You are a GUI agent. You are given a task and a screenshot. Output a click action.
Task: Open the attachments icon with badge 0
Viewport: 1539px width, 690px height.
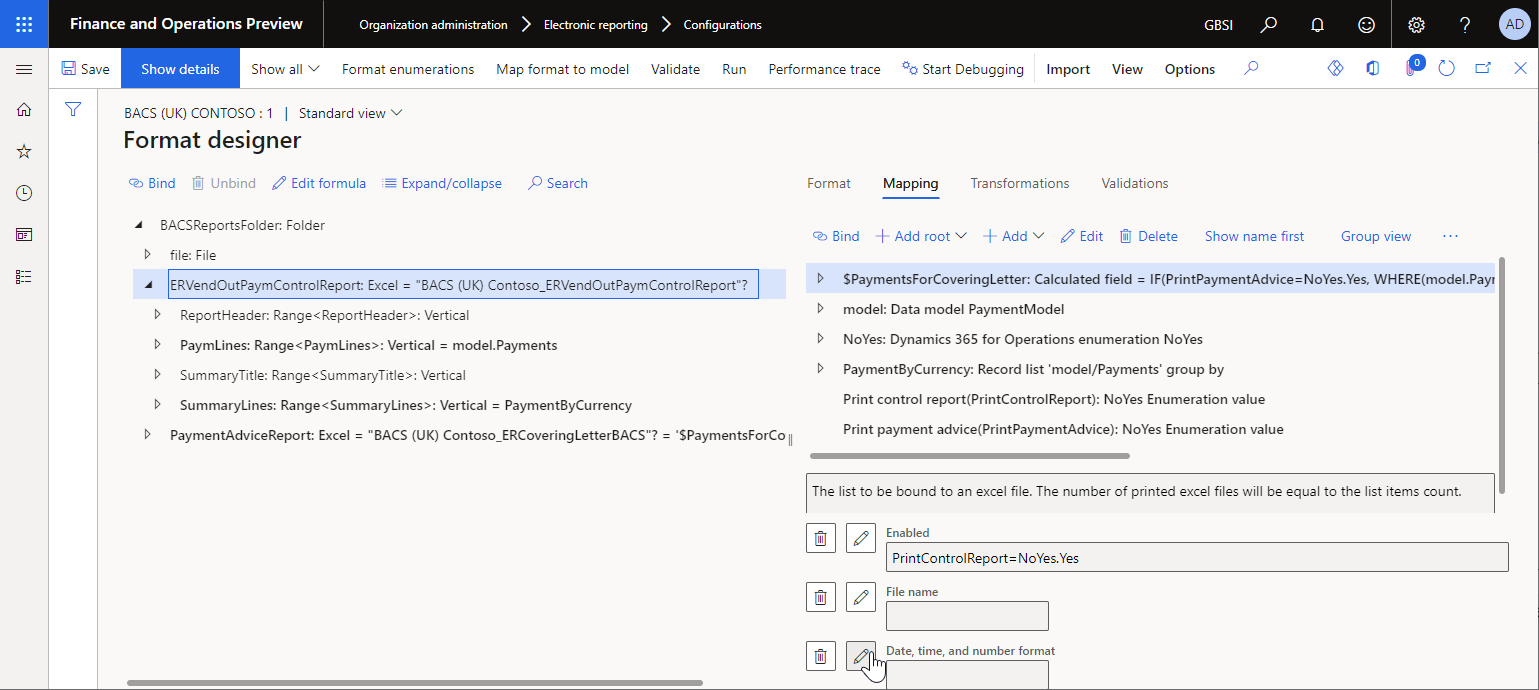click(x=1411, y=68)
